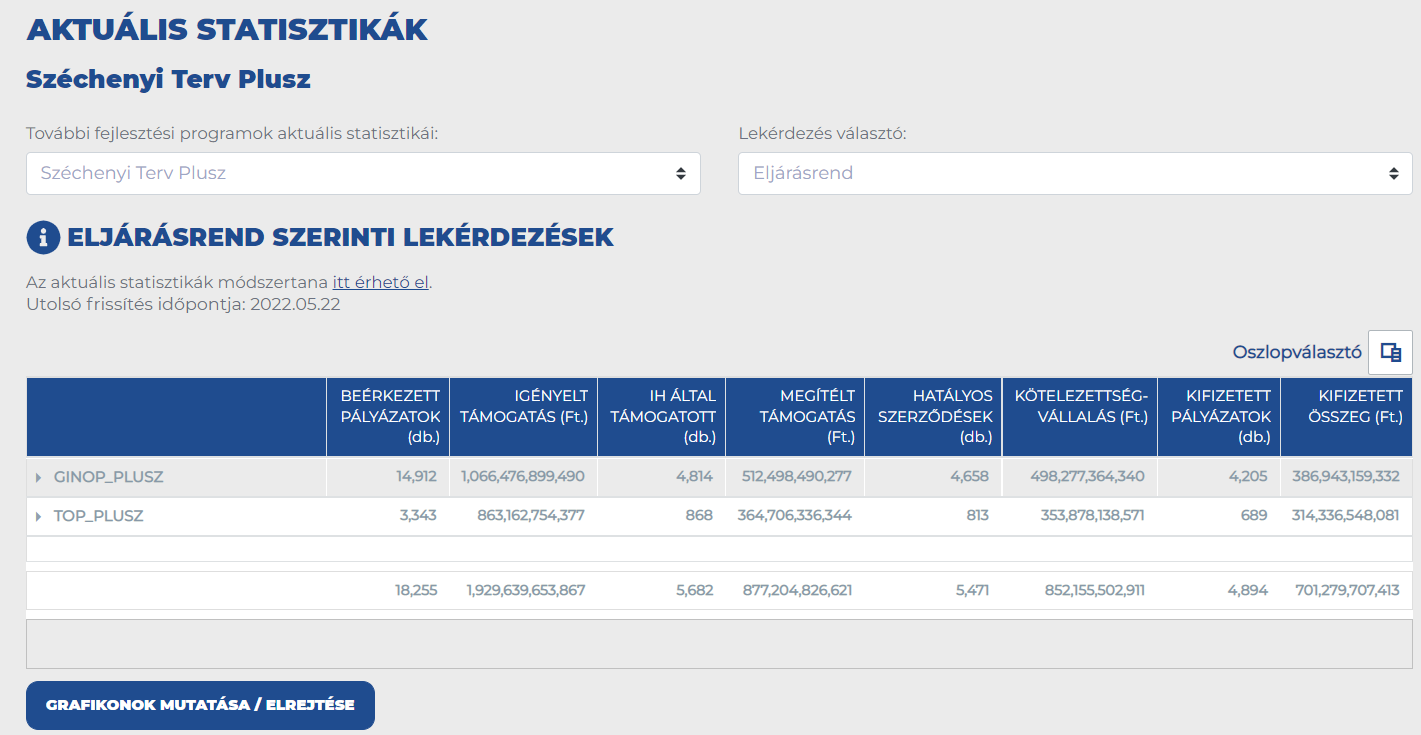Click TOP_PLUSZ received applications value 3,343
Viewport: 1421px width, 735px height.
[x=418, y=516]
